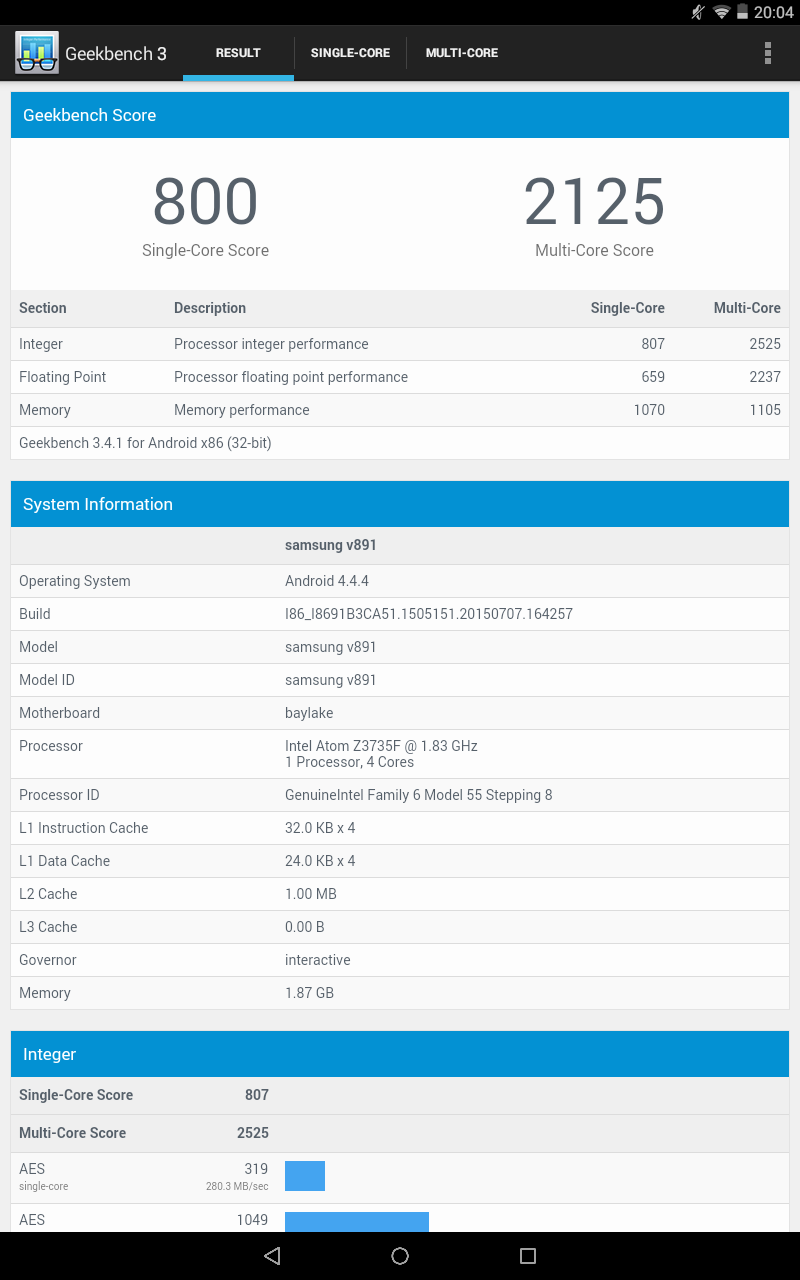The image size is (800, 1280).
Task: Select the Single-Core Score caption below 800
Action: [x=205, y=251]
